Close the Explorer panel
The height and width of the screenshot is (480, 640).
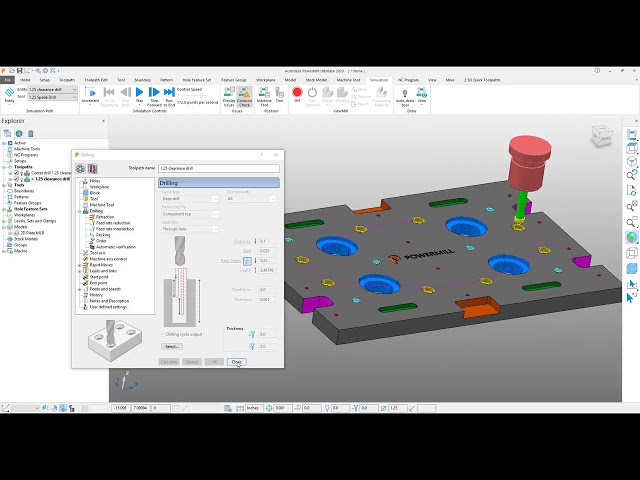pyautogui.click(x=103, y=121)
